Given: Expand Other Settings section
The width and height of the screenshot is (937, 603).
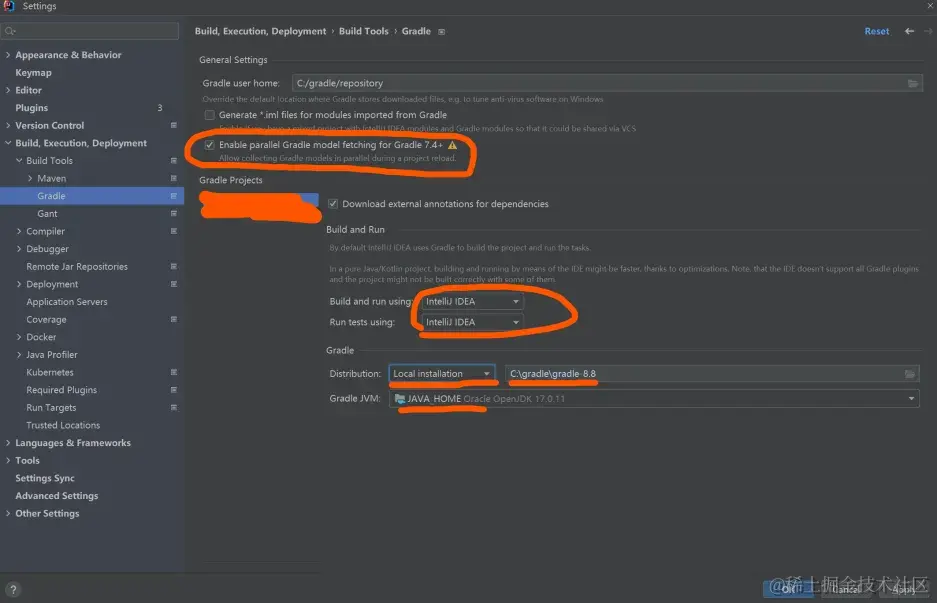Looking at the screenshot, I should point(8,513).
